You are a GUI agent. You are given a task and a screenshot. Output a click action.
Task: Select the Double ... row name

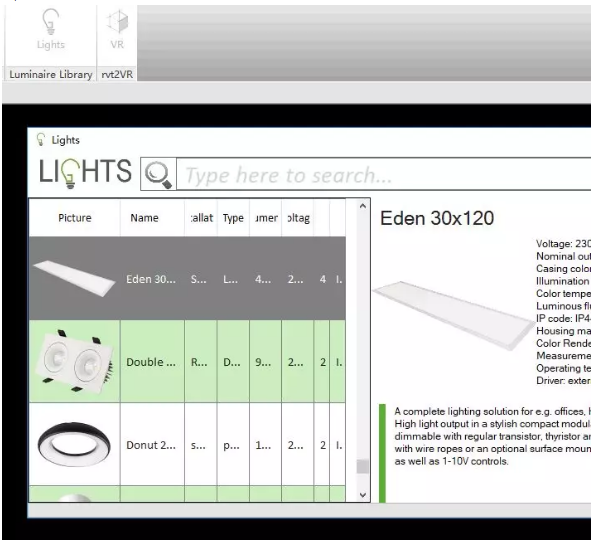pyautogui.click(x=151, y=362)
